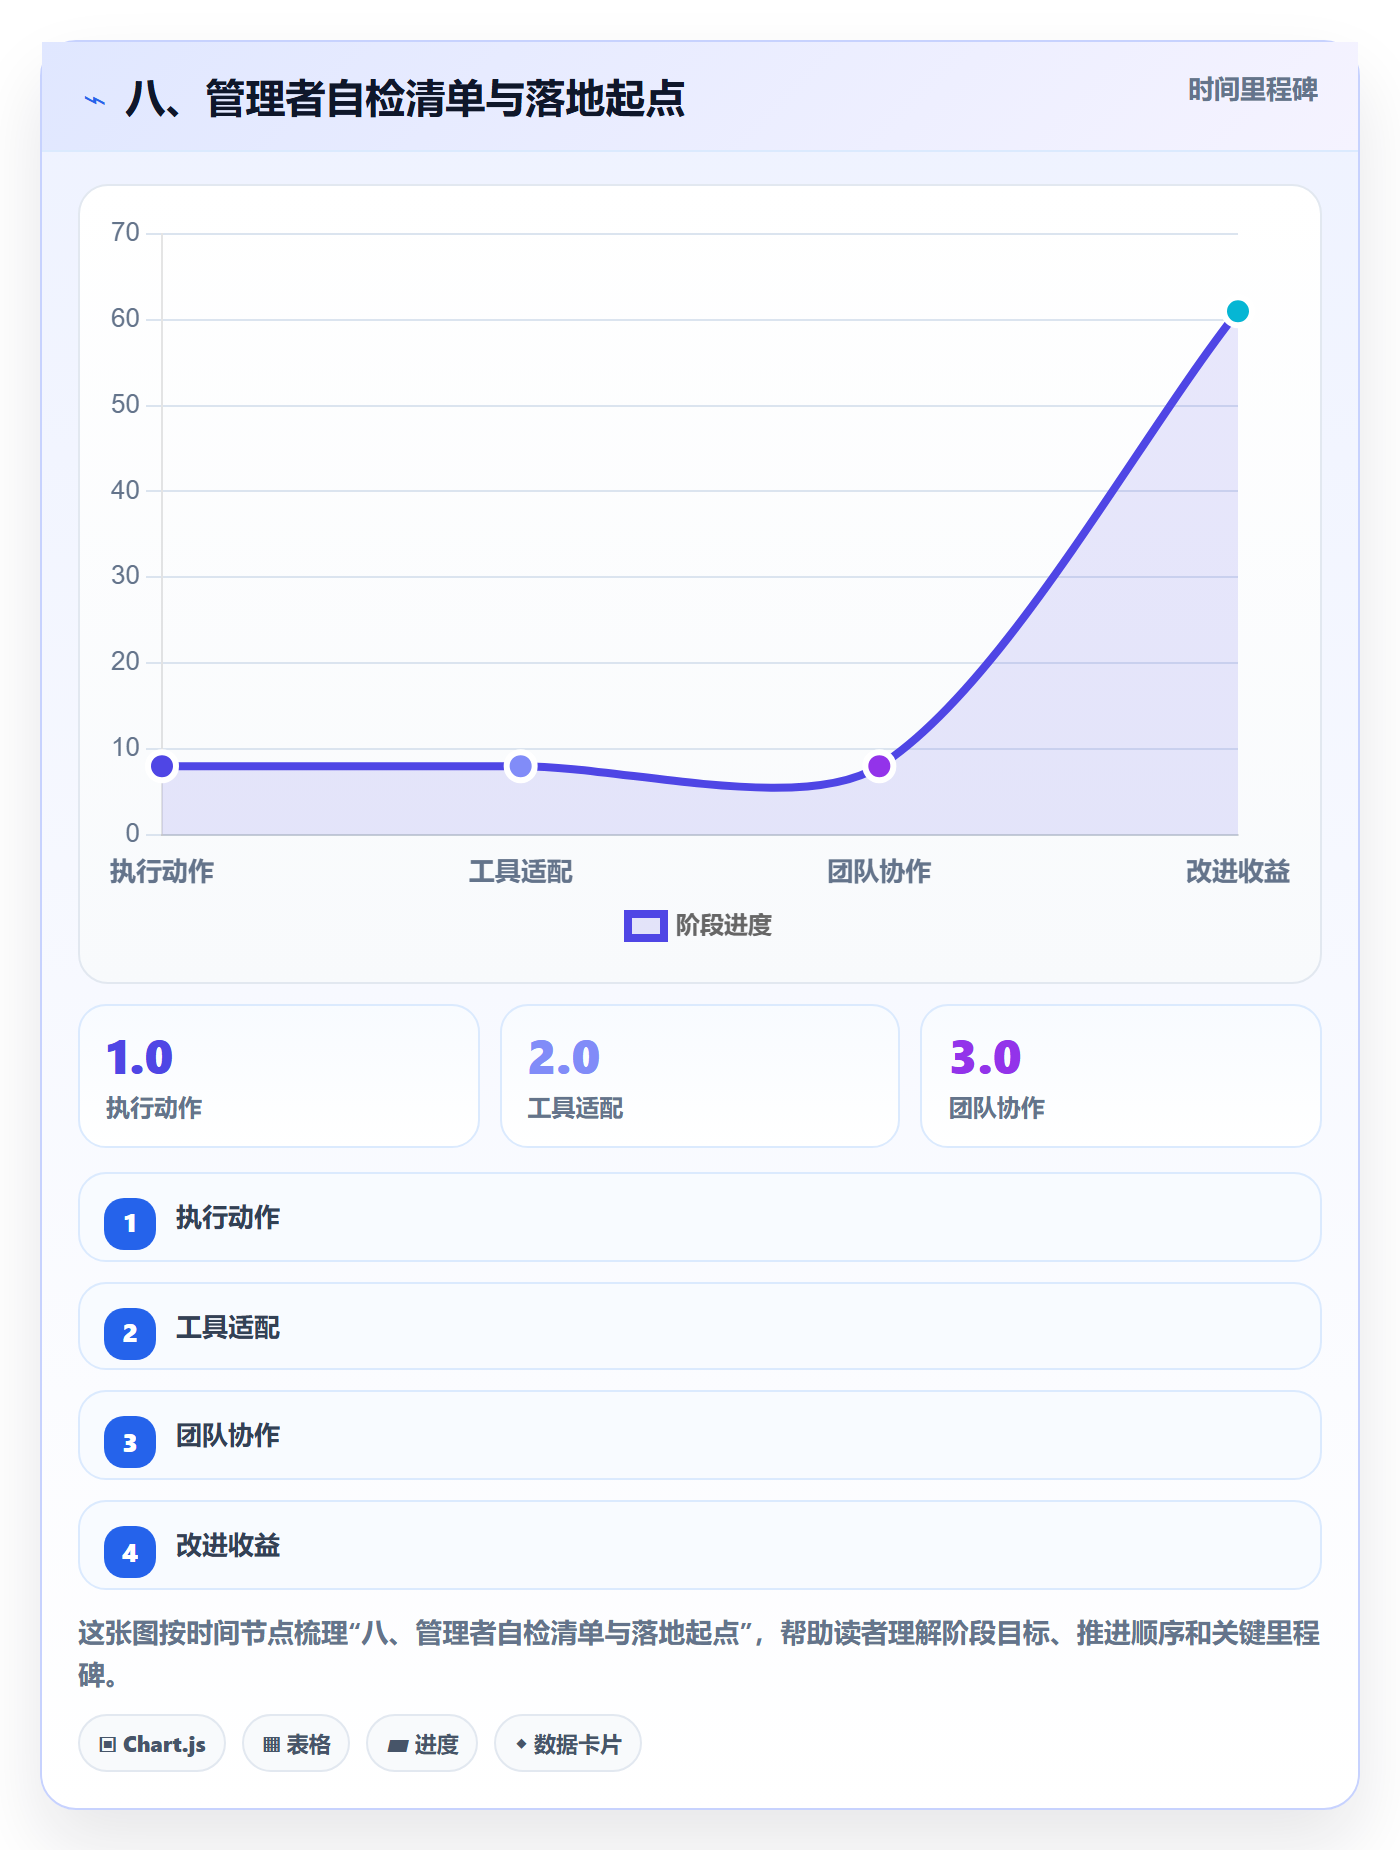Click the 工具适配 x-axis label on the chart
1400x1850 pixels.
(x=520, y=871)
